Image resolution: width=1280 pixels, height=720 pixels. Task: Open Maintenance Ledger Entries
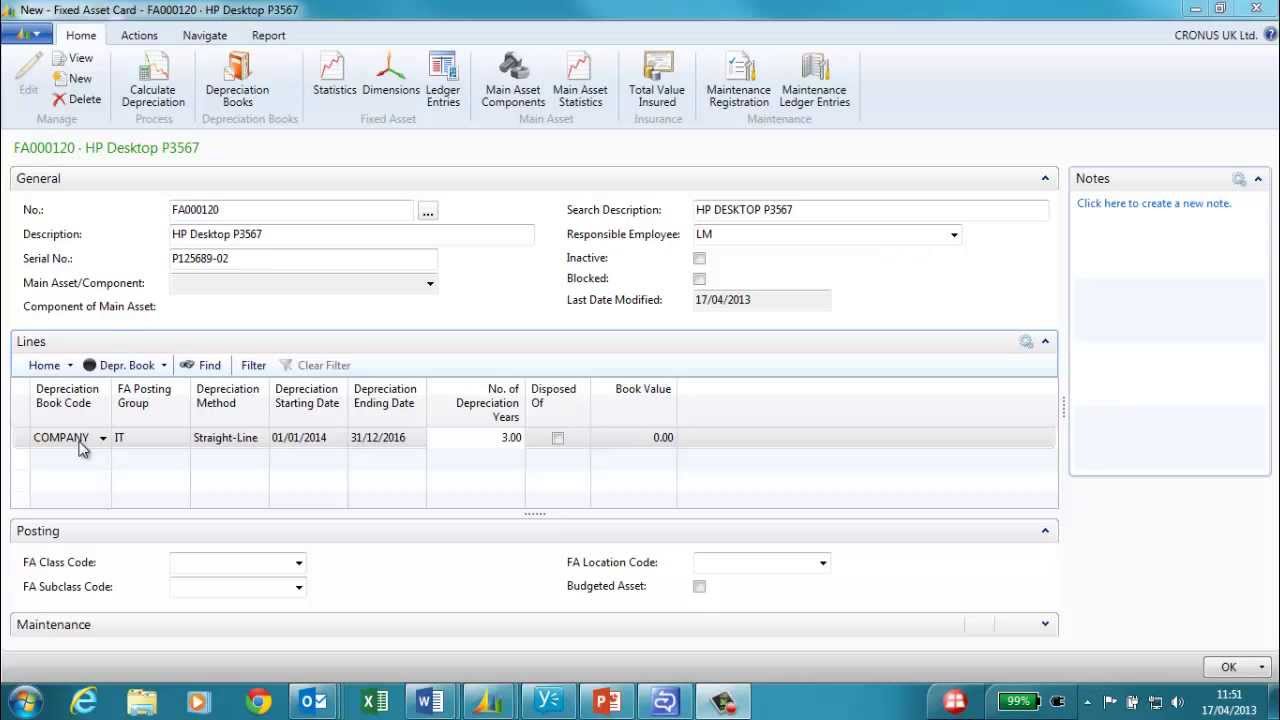pos(814,80)
